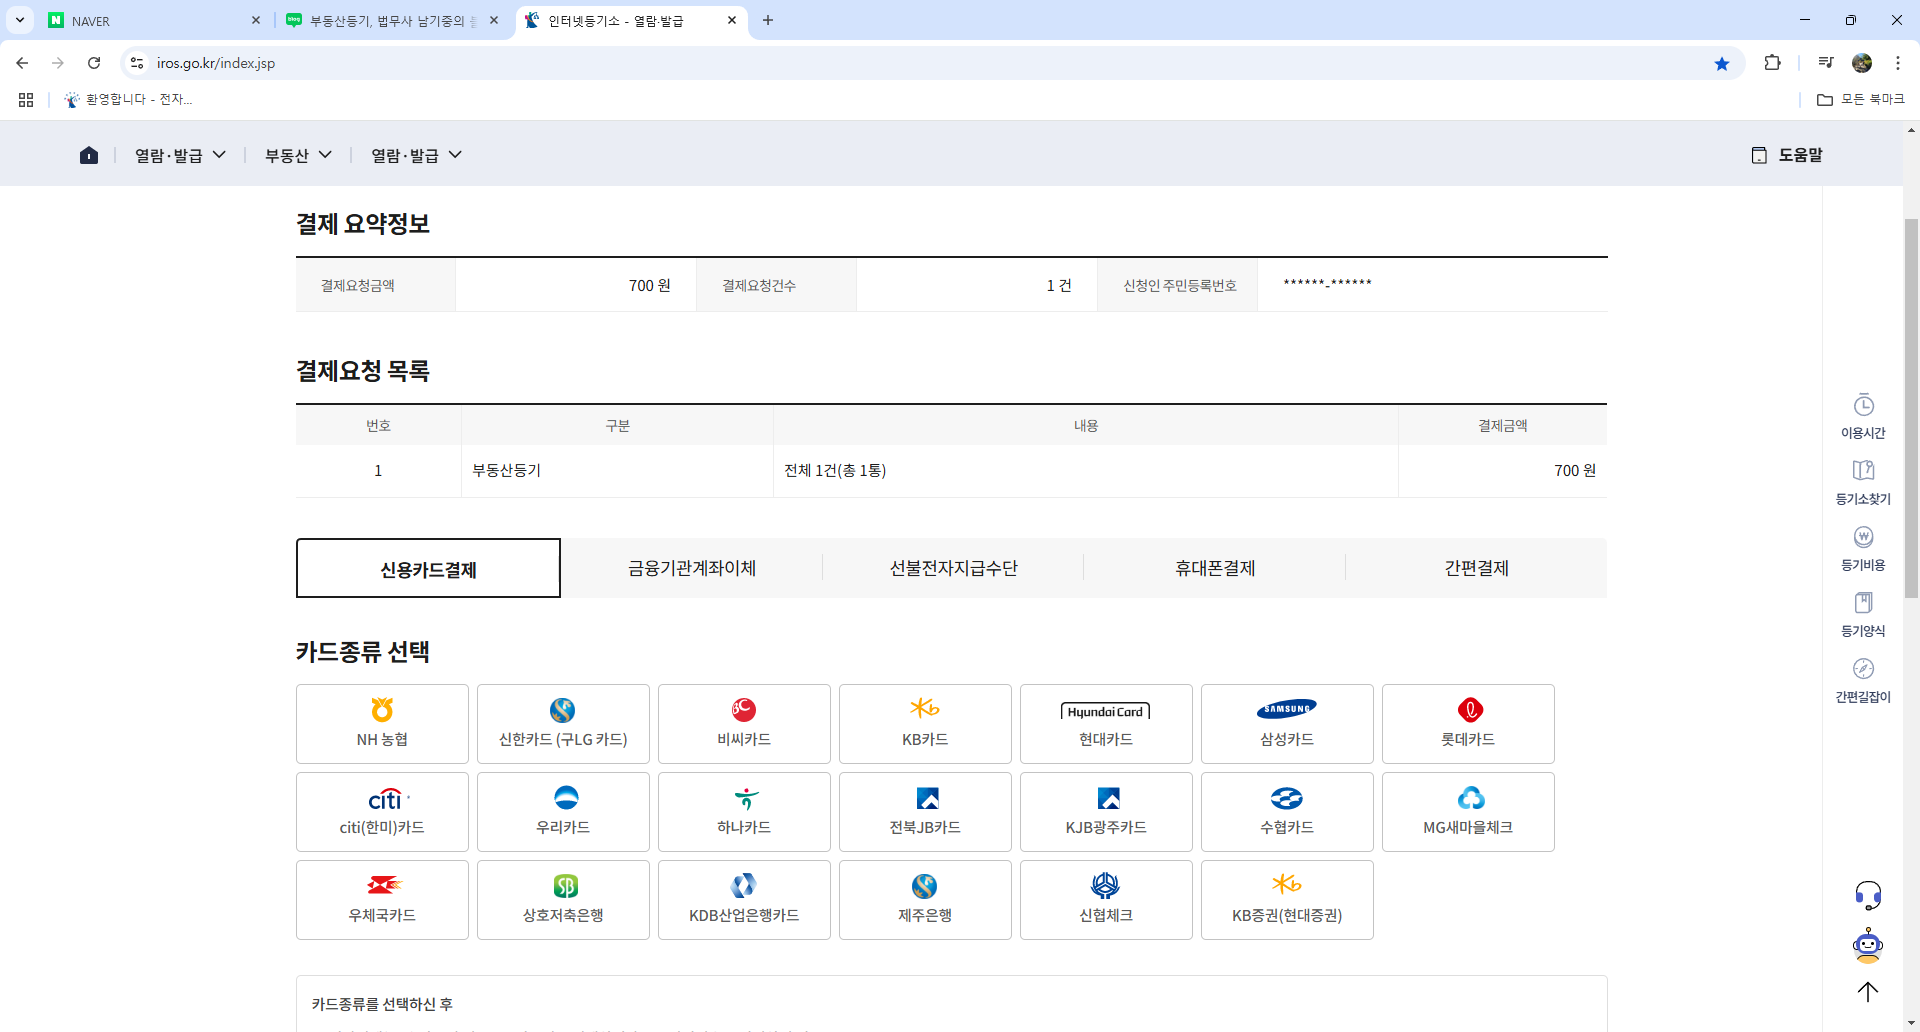The height and width of the screenshot is (1032, 1920).
Task: Pick 상호저축은행
Action: point(563,900)
